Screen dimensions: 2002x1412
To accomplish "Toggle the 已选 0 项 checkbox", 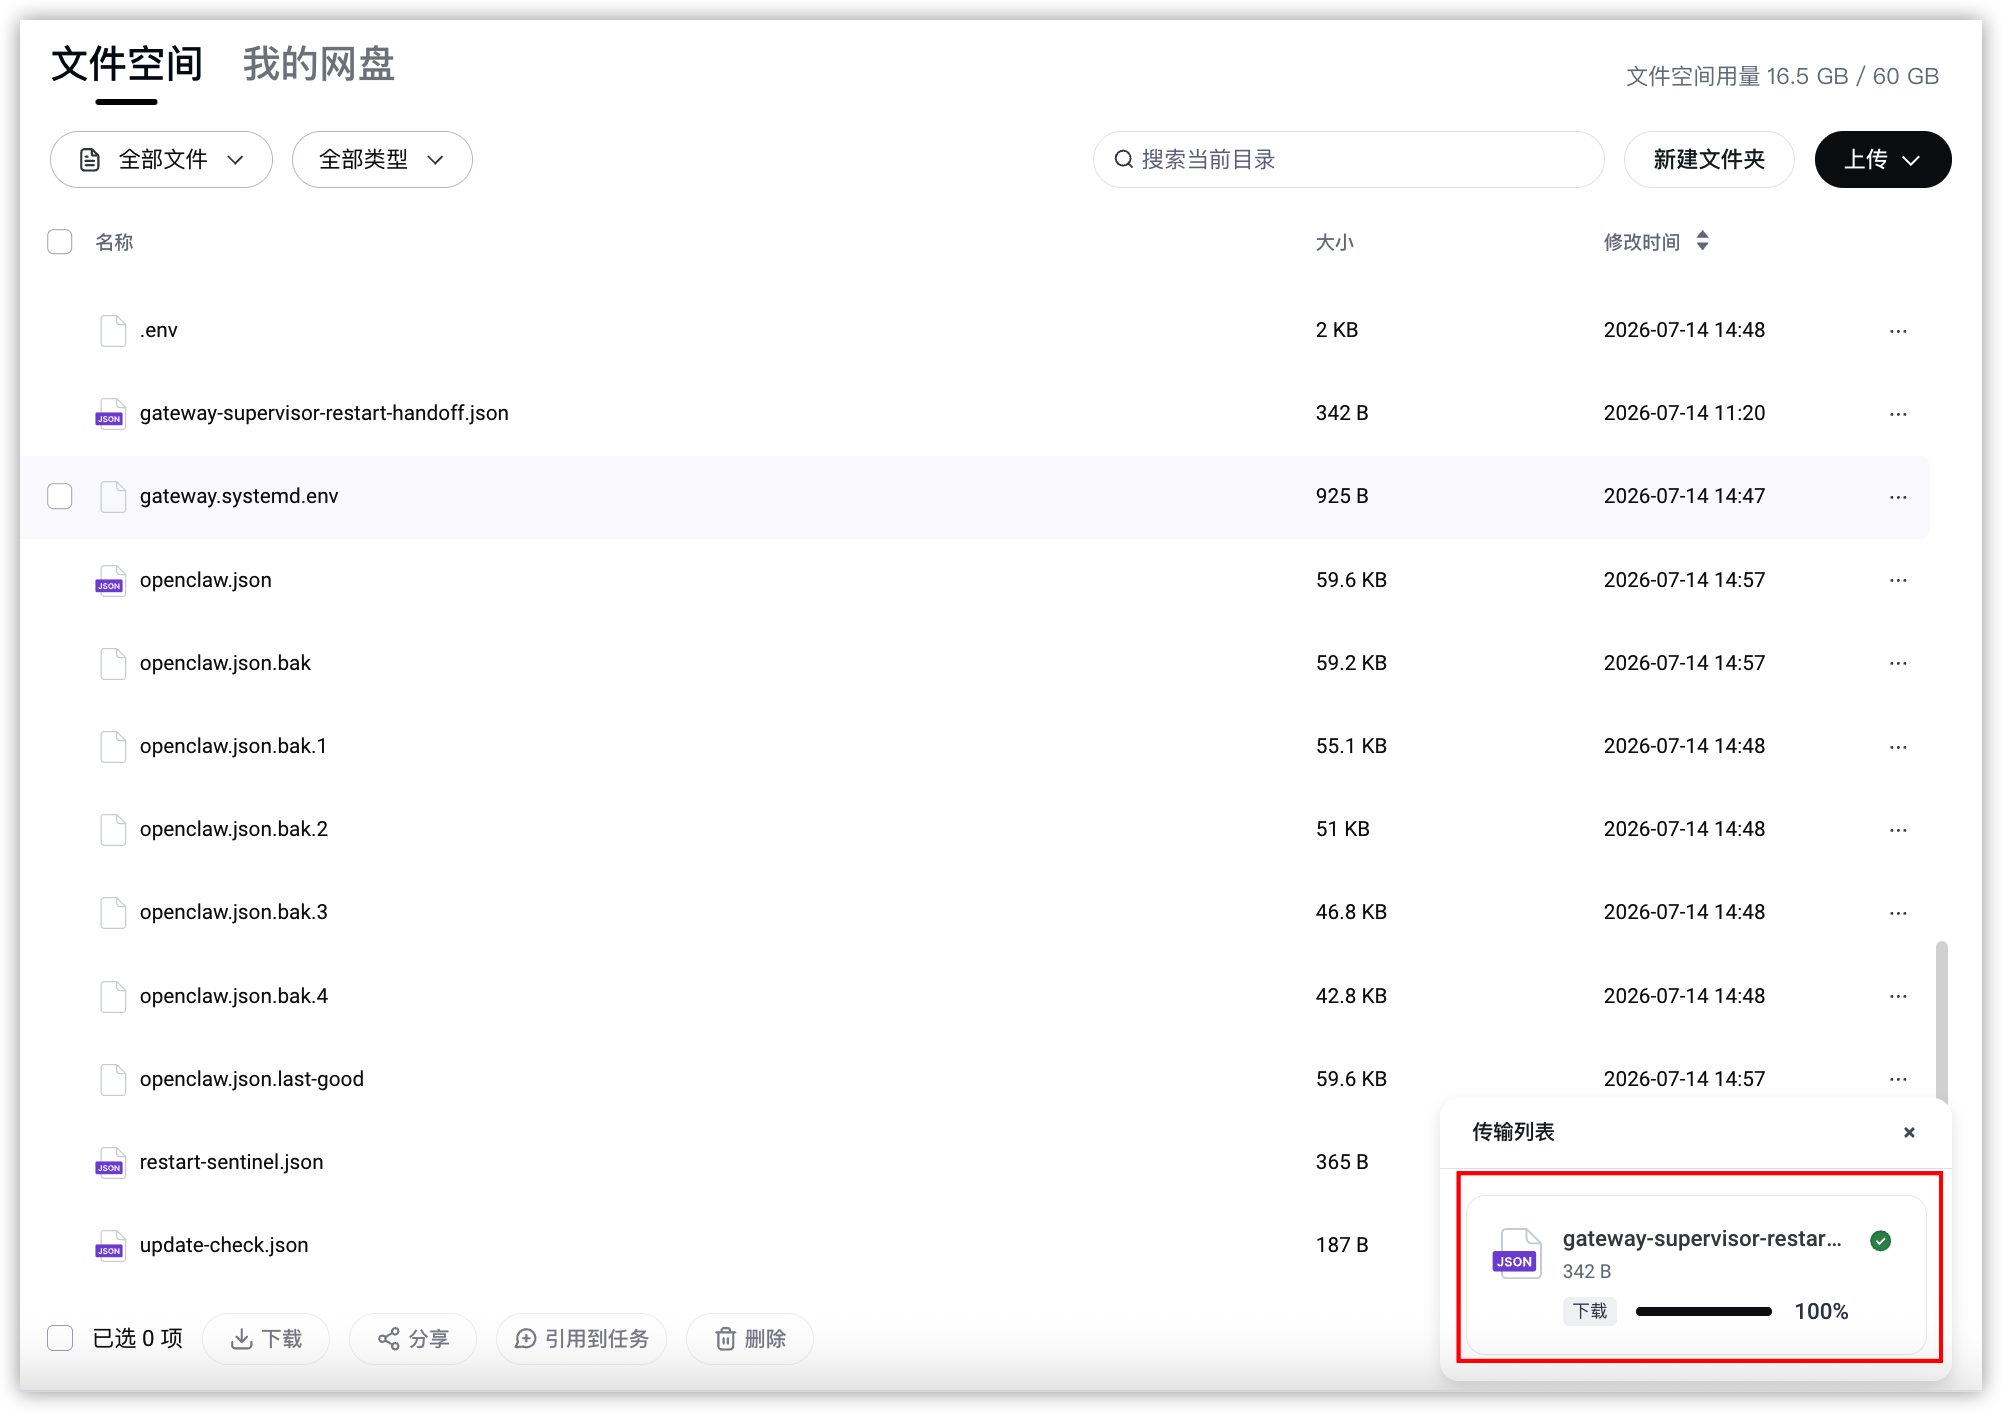I will 60,1338.
